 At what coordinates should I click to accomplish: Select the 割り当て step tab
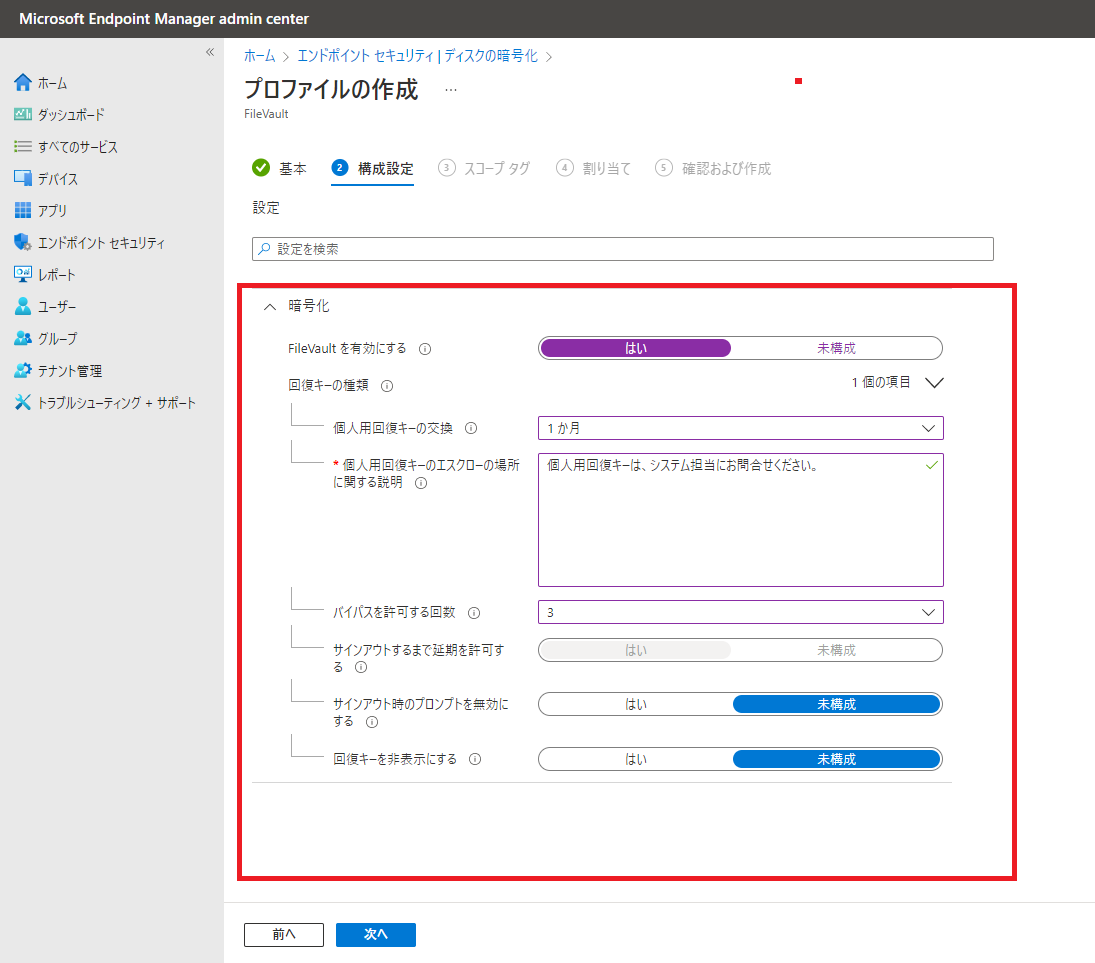click(x=594, y=168)
